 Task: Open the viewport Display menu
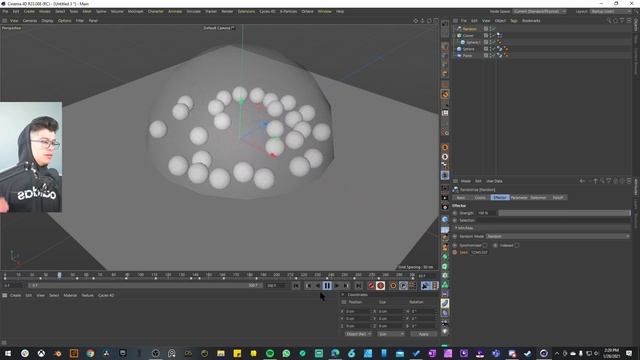point(47,20)
